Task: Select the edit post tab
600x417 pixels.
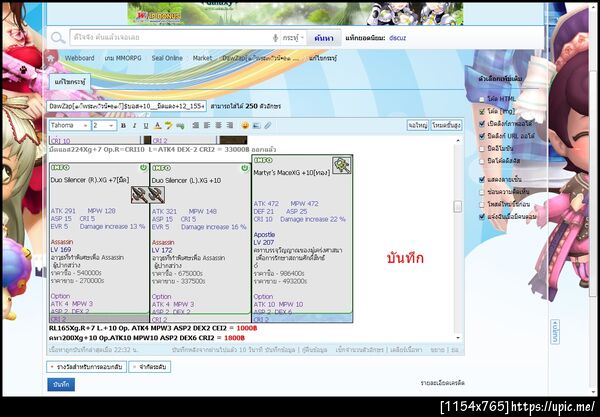Action: point(70,82)
